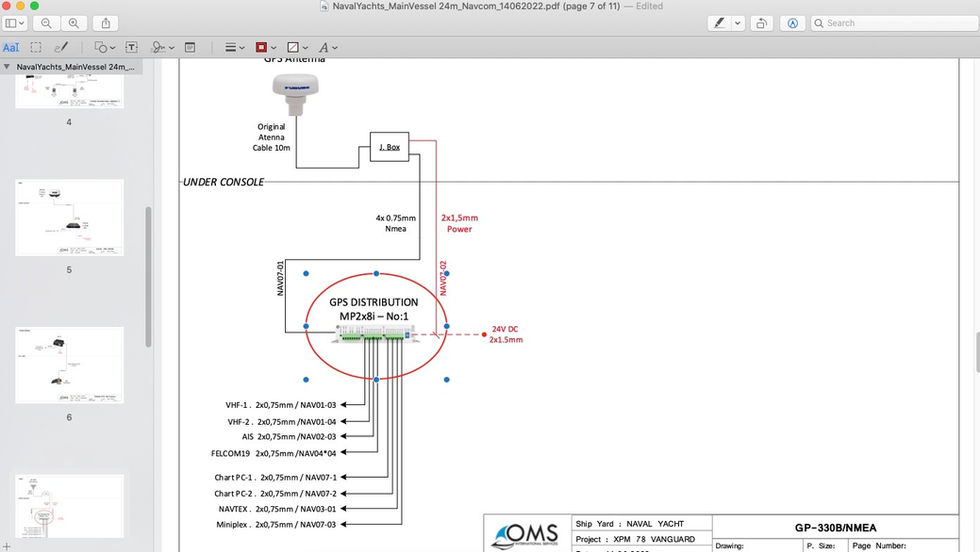Select the Text Selection tool
Screen dimensions: 980x552
[11, 48]
